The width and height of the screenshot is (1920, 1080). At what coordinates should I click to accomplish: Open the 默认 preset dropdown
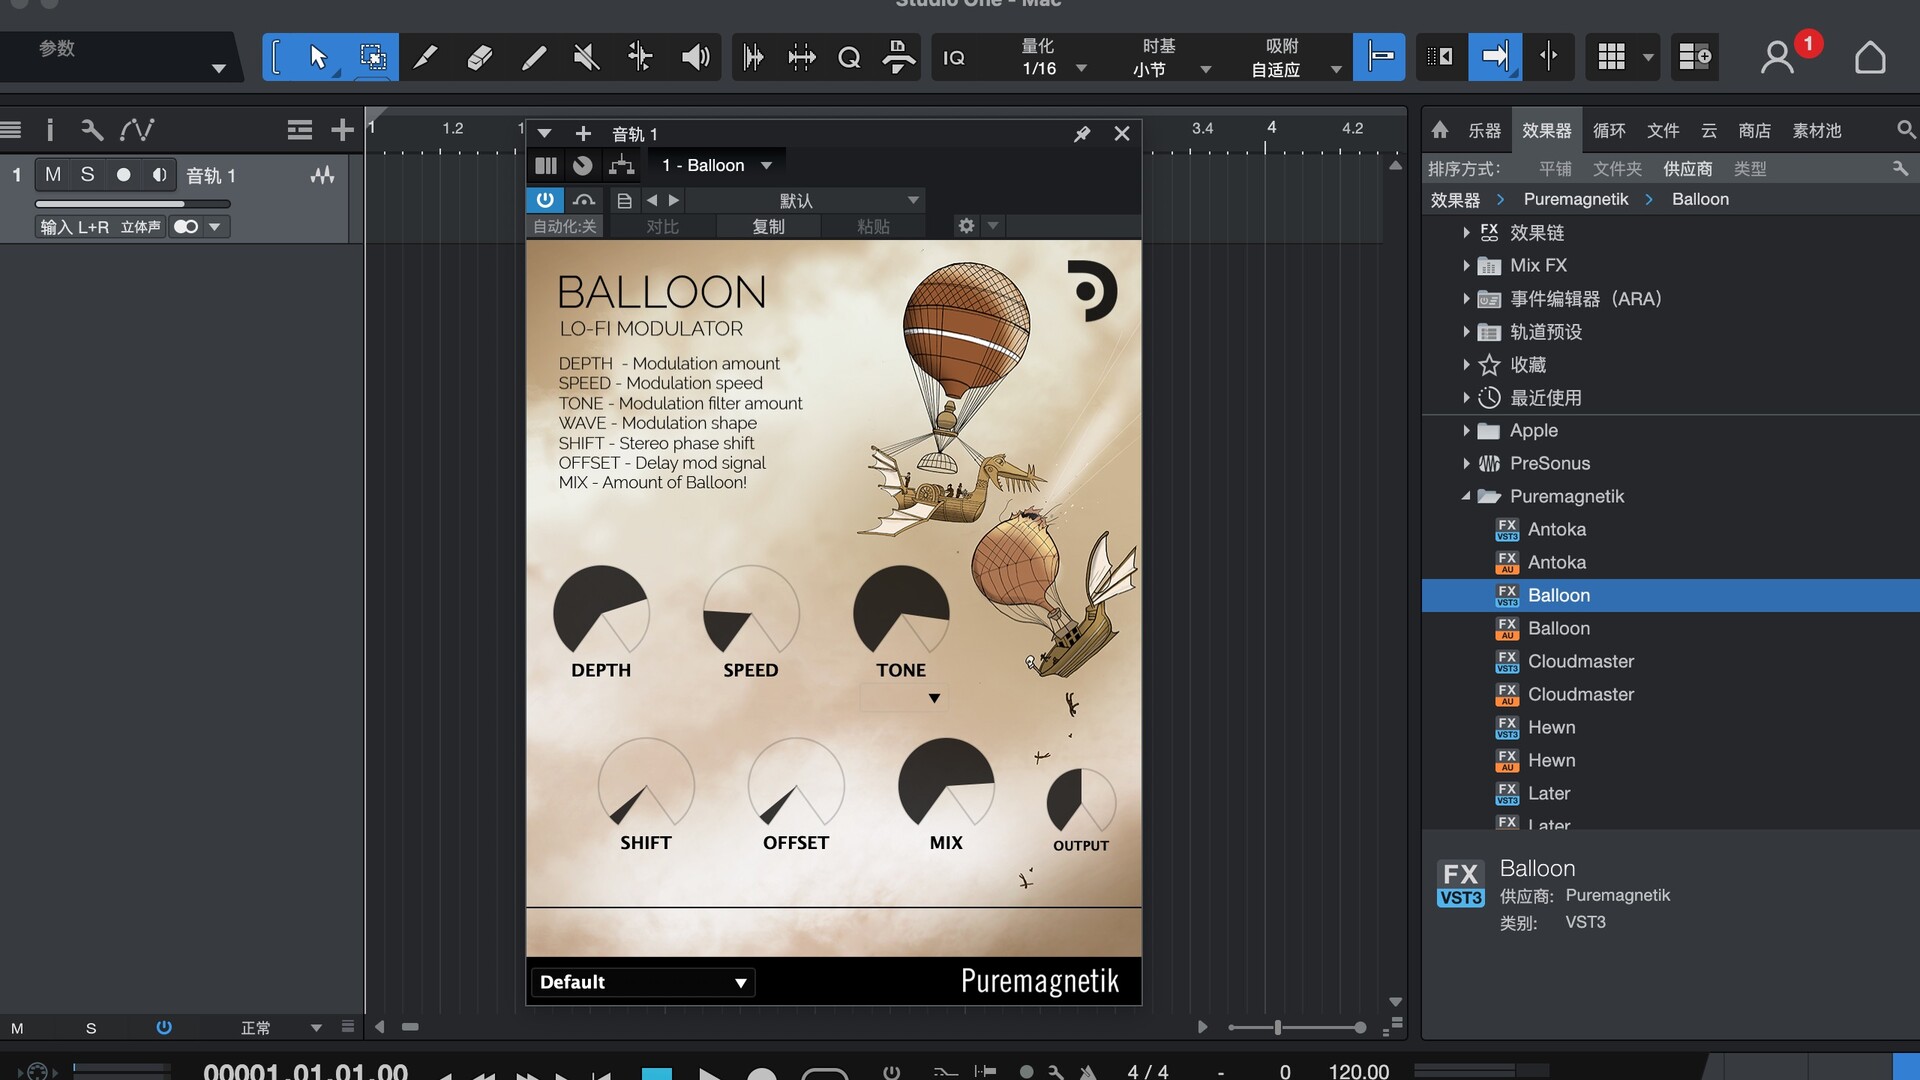point(805,200)
